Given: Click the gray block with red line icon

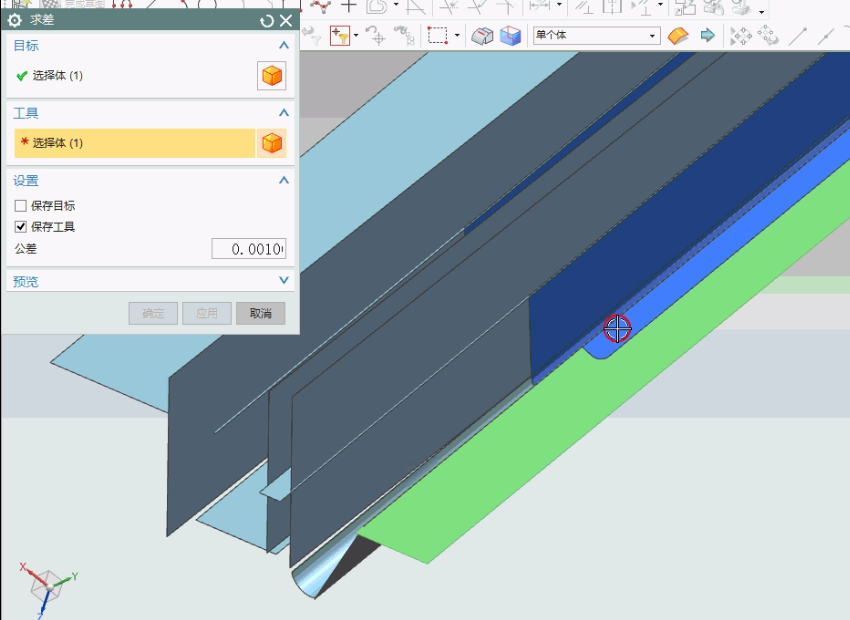Looking at the screenshot, I should pos(481,36).
